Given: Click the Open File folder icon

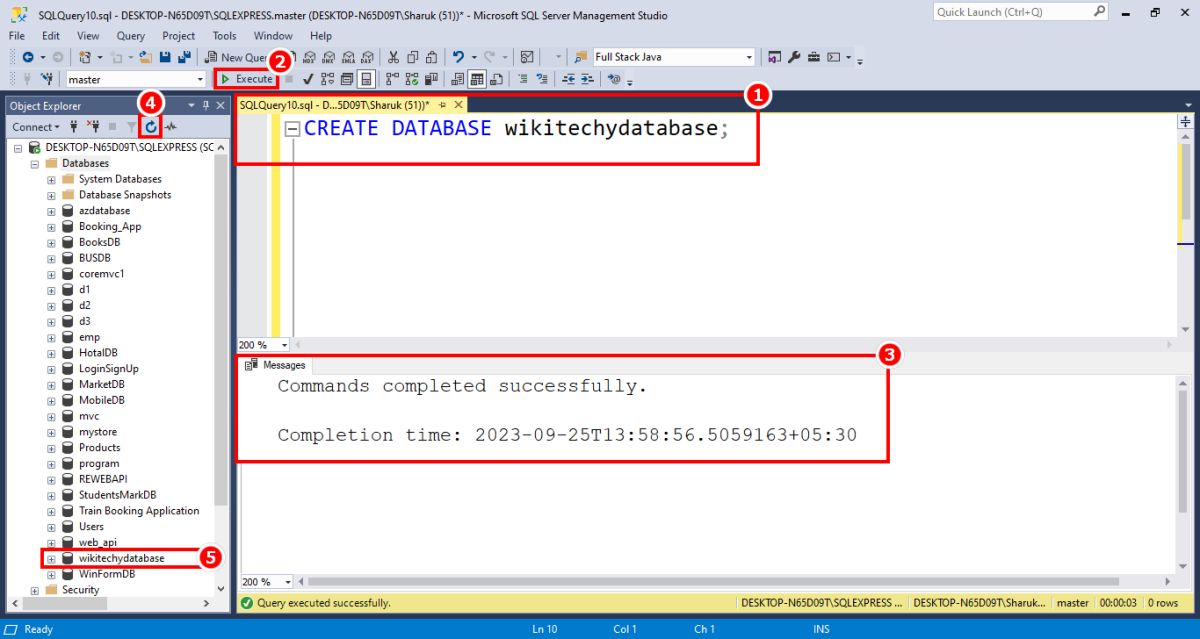Looking at the screenshot, I should click(x=145, y=57).
